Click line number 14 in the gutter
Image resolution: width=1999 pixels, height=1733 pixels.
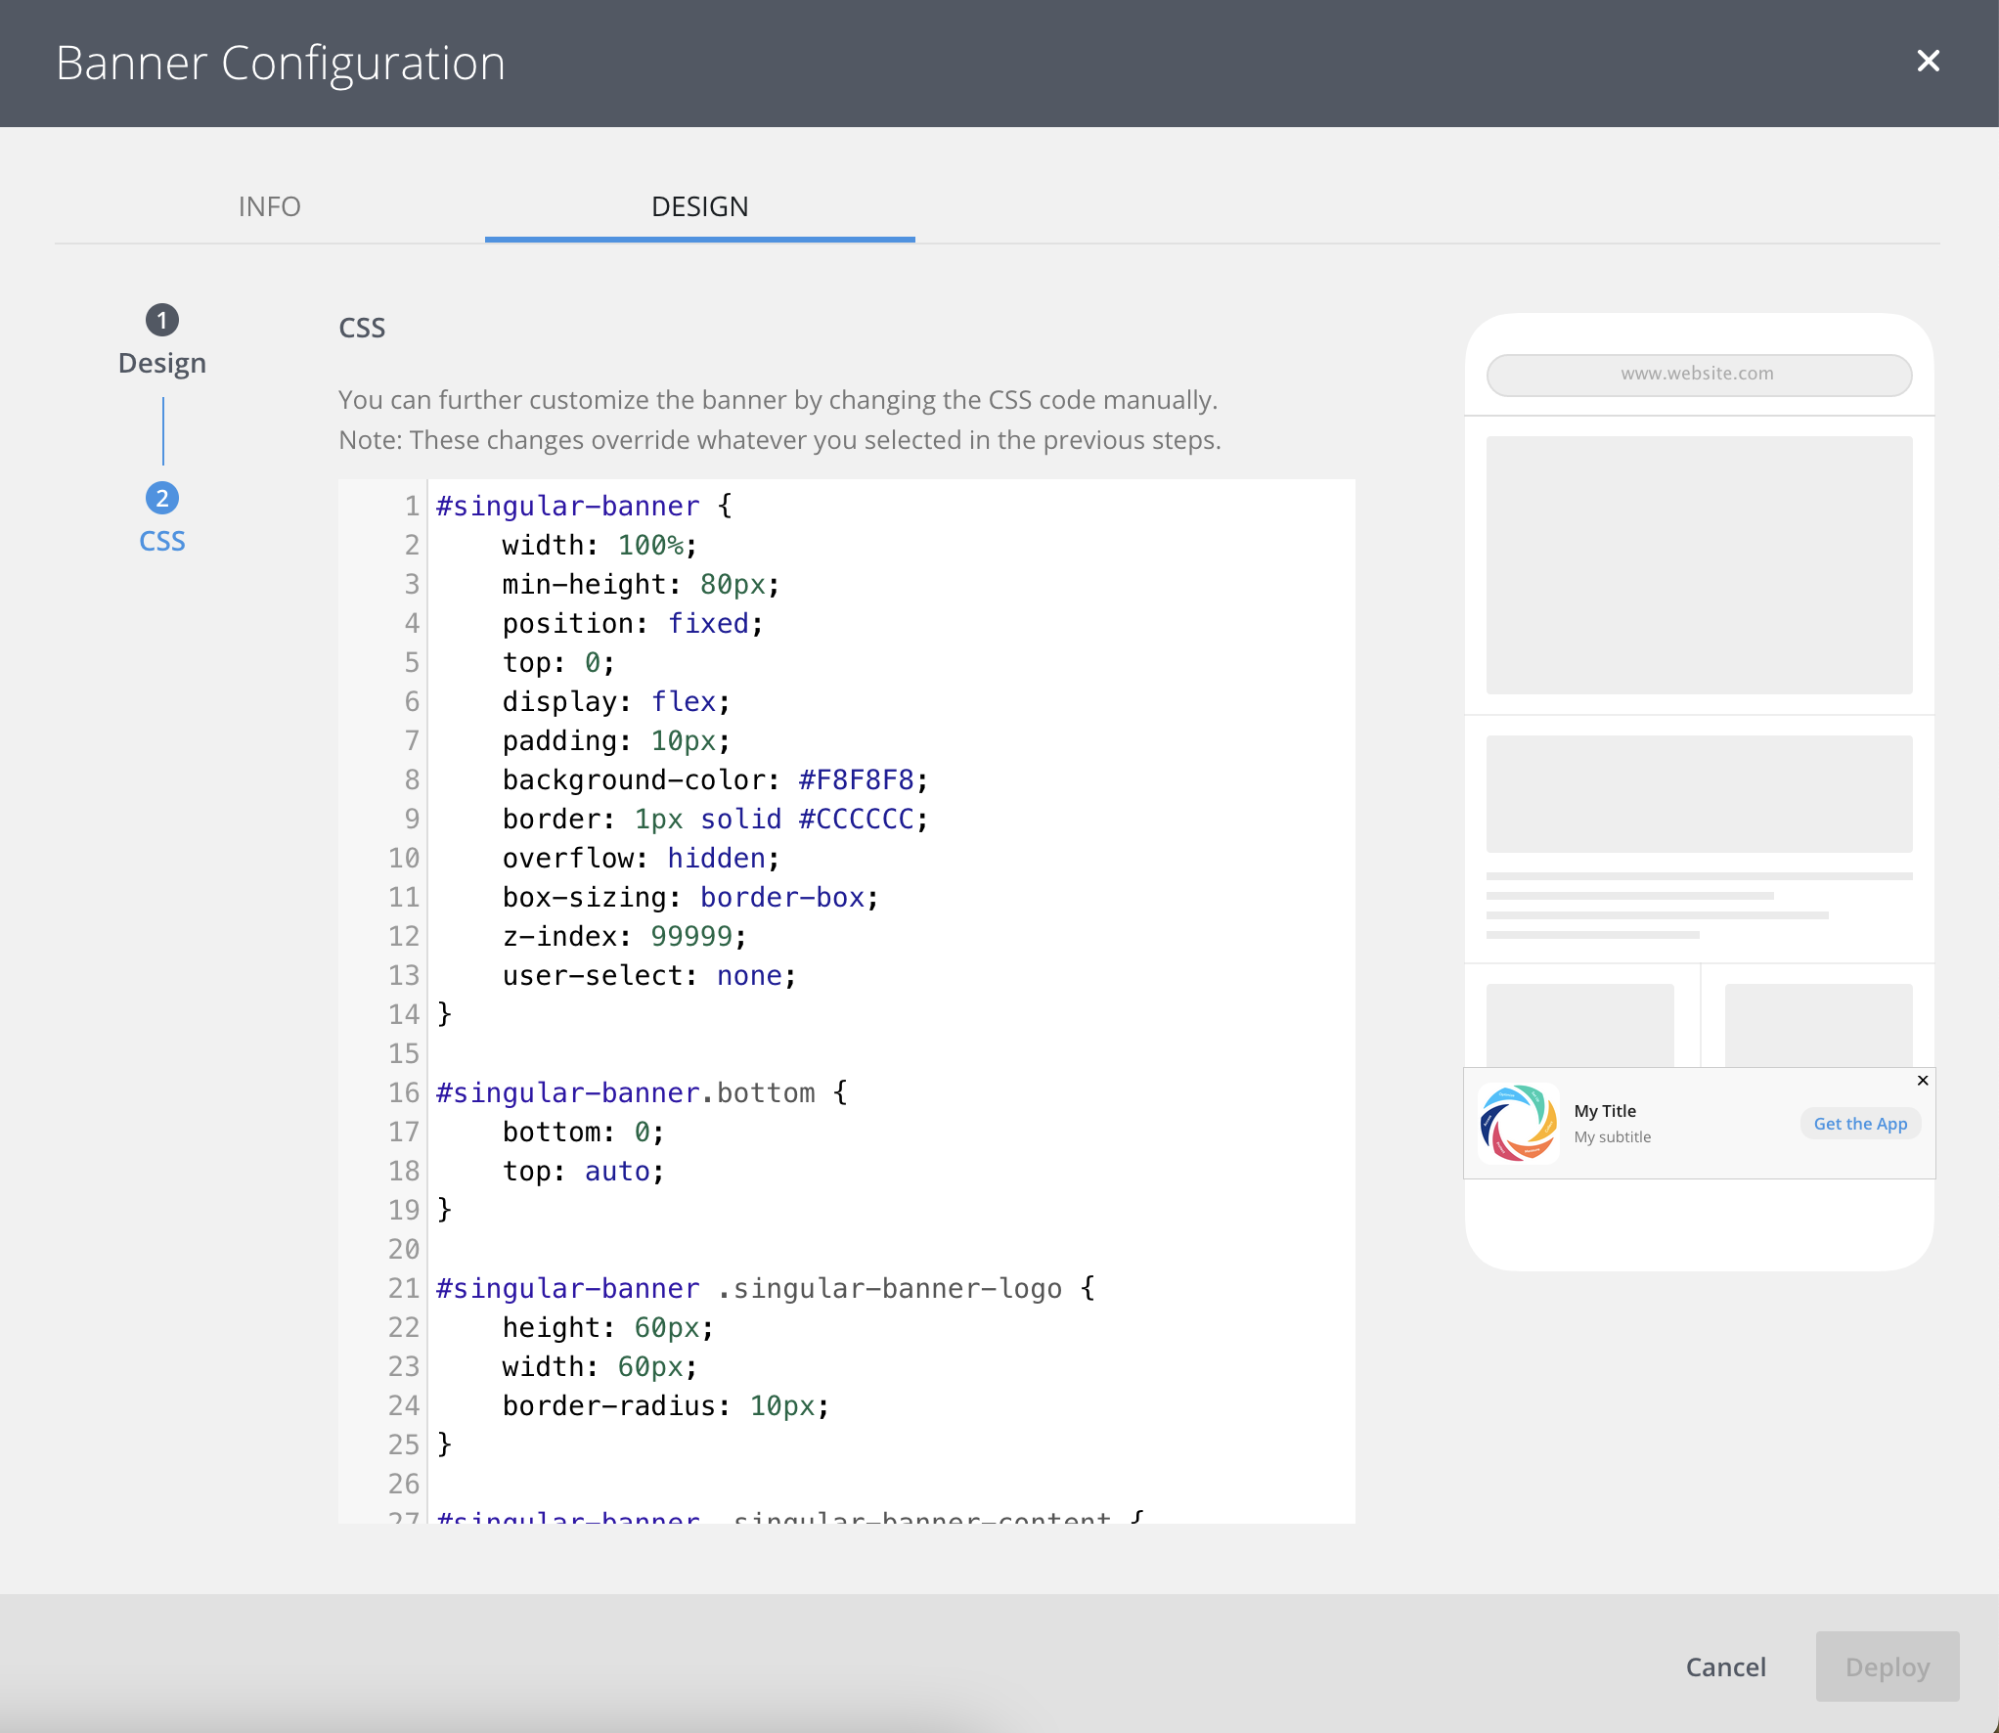pyautogui.click(x=404, y=1014)
